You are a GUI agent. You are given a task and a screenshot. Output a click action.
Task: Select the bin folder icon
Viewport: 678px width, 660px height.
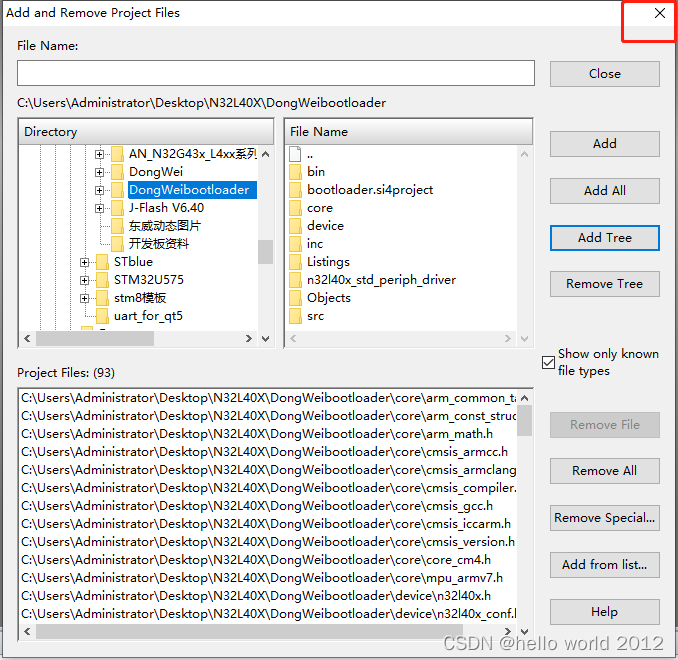tap(295, 172)
